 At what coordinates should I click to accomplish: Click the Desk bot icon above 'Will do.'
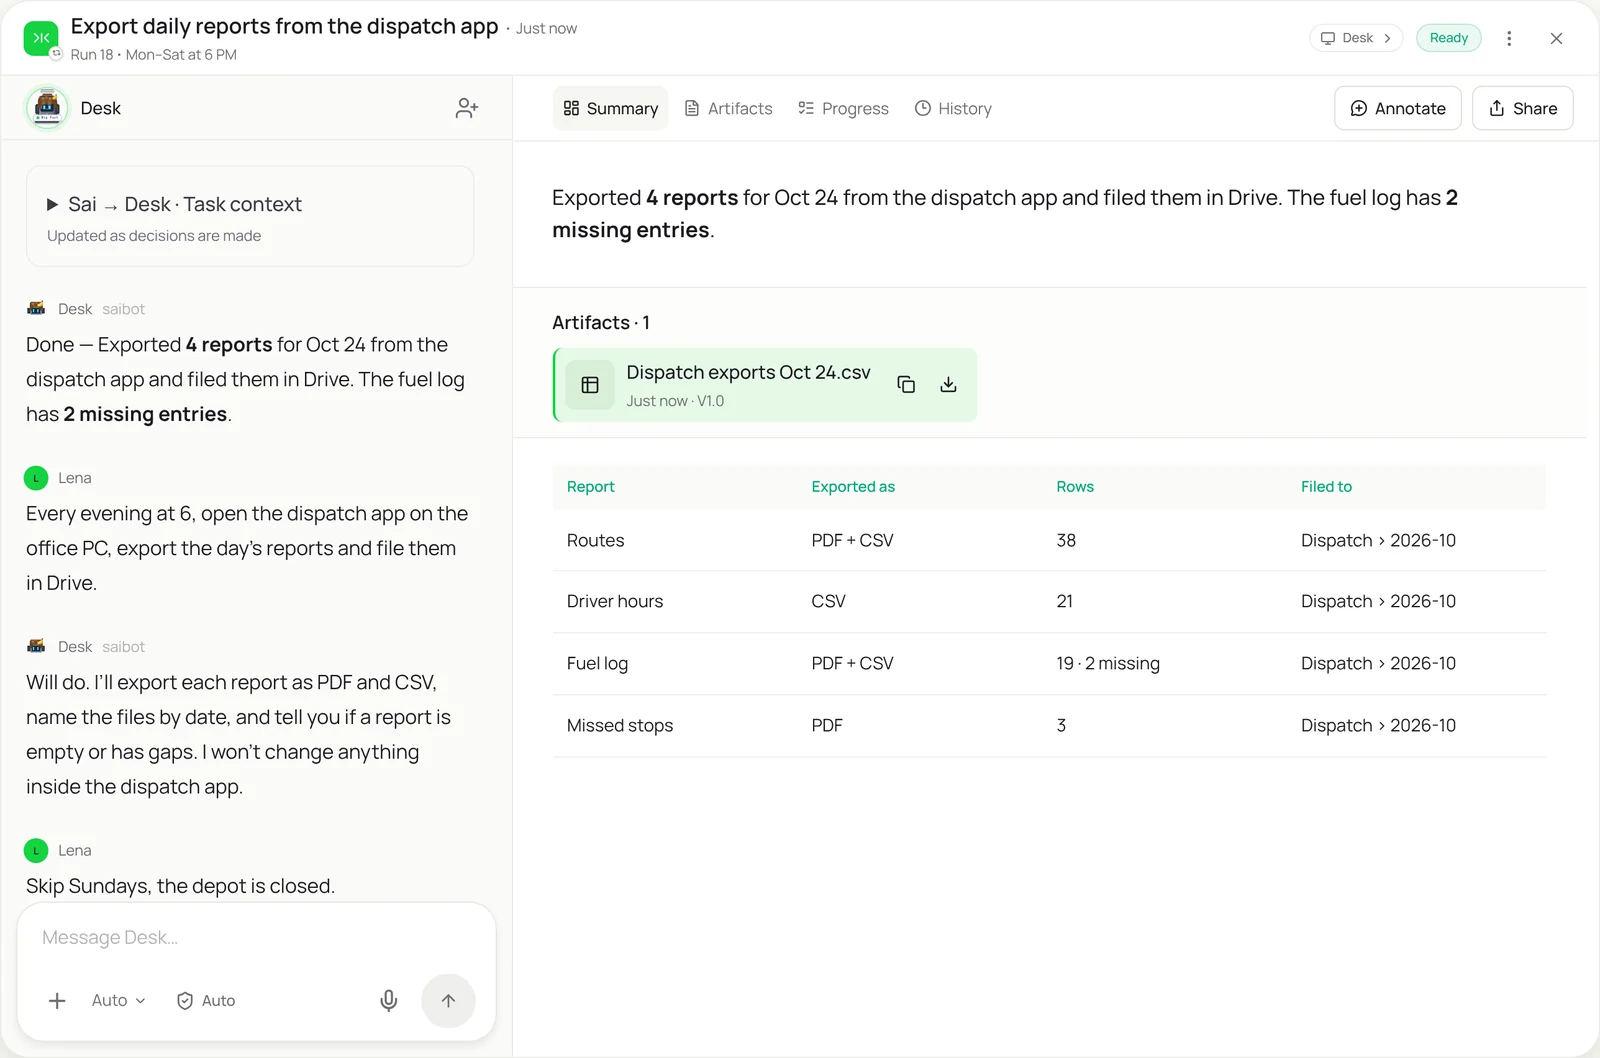36,647
